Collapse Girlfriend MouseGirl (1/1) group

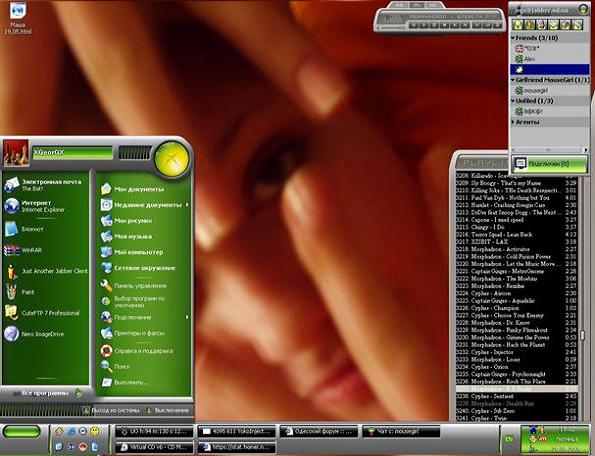pyautogui.click(x=513, y=80)
